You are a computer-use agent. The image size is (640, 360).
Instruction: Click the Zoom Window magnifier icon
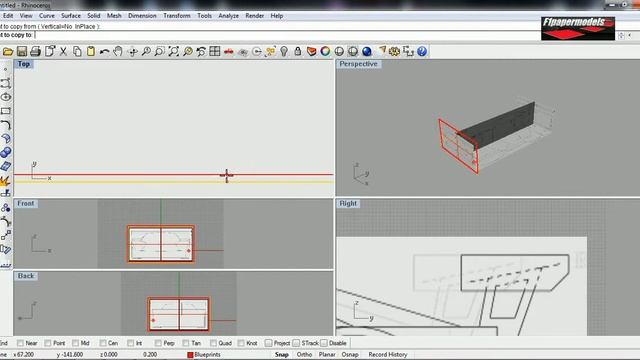(x=160, y=51)
